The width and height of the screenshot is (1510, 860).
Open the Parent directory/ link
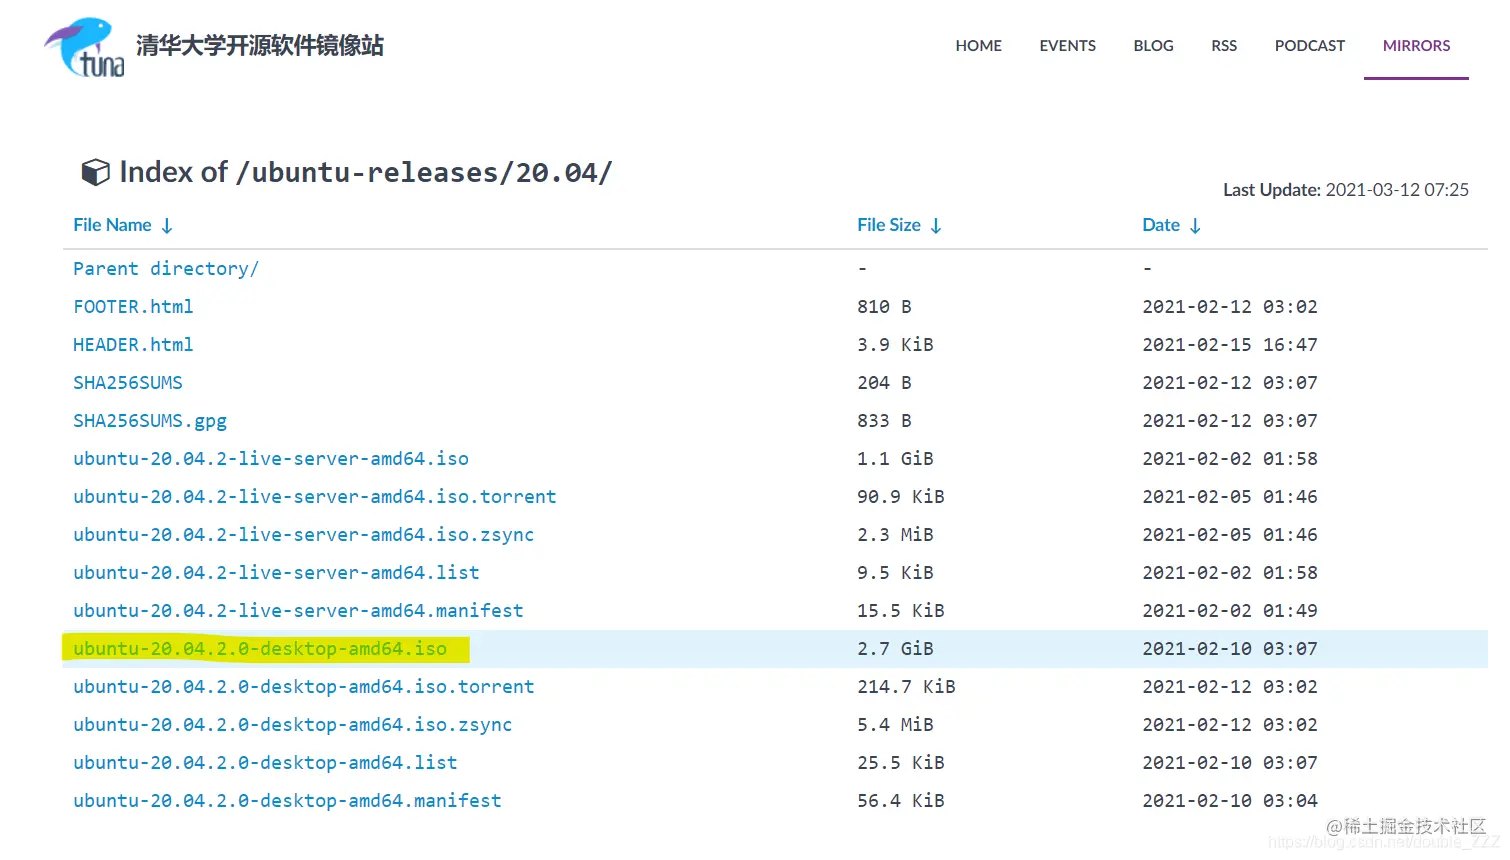pos(166,268)
